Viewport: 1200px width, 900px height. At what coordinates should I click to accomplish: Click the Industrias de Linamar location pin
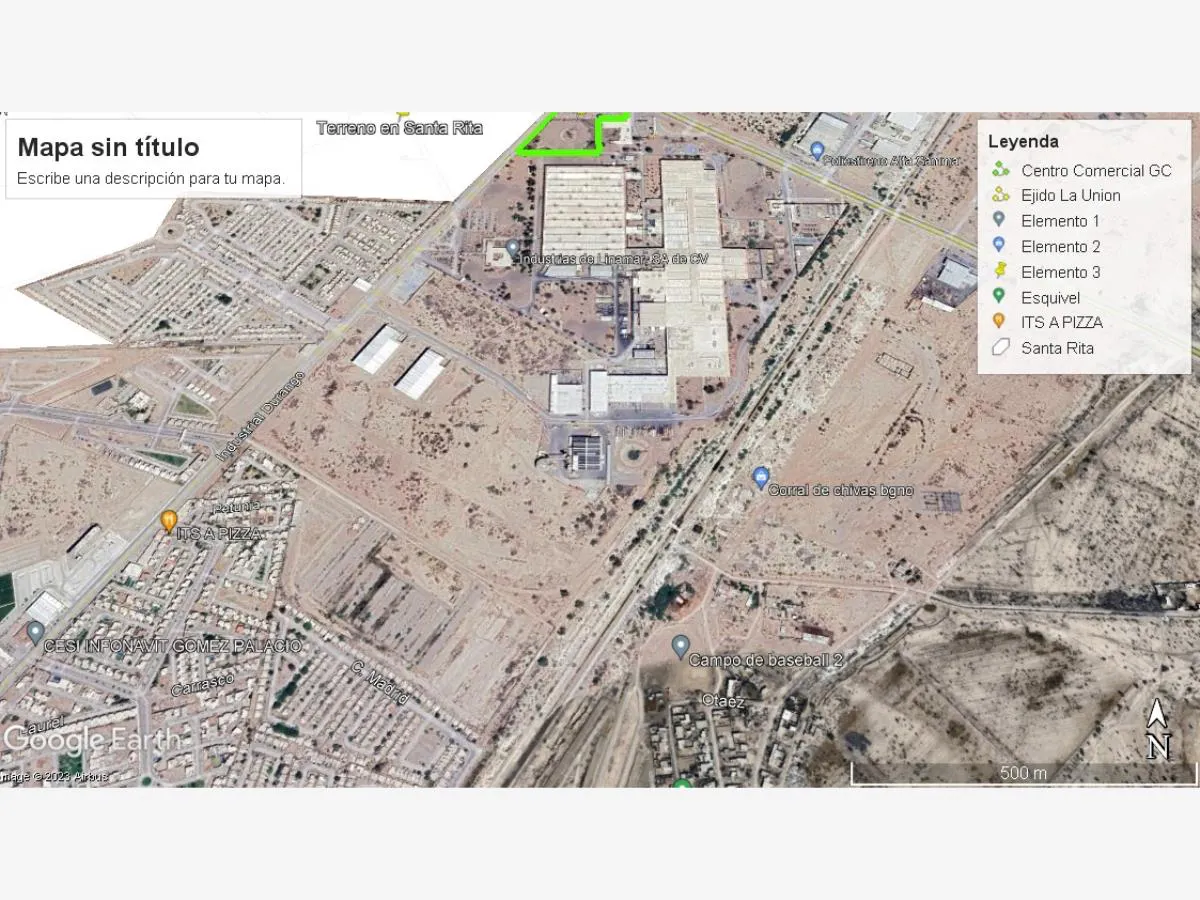(513, 247)
